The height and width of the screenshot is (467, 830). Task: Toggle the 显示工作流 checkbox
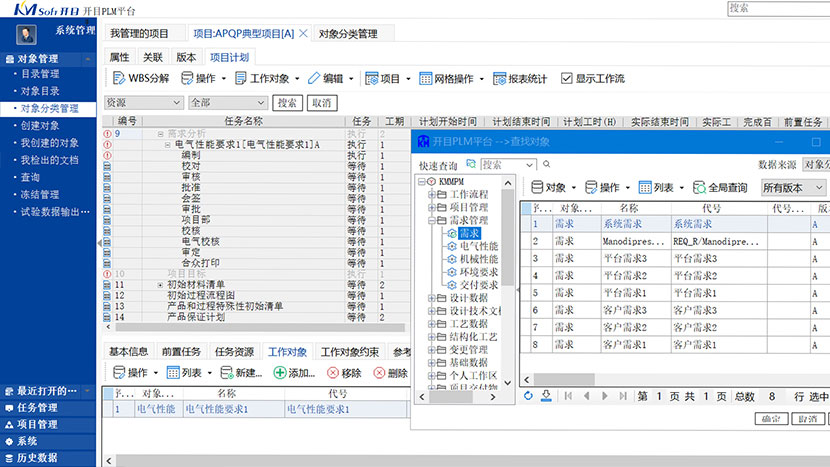[x=567, y=78]
